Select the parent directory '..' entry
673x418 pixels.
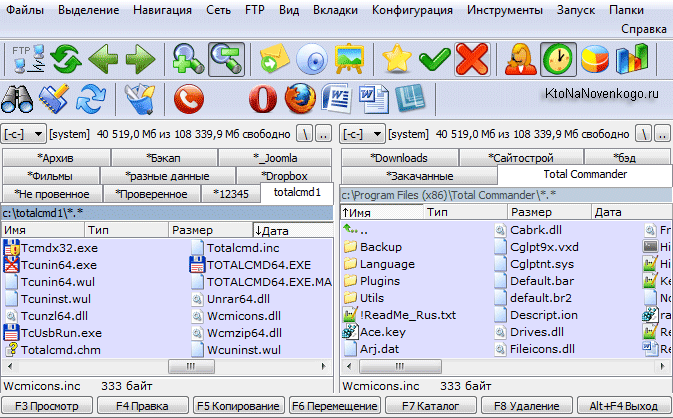click(x=355, y=230)
